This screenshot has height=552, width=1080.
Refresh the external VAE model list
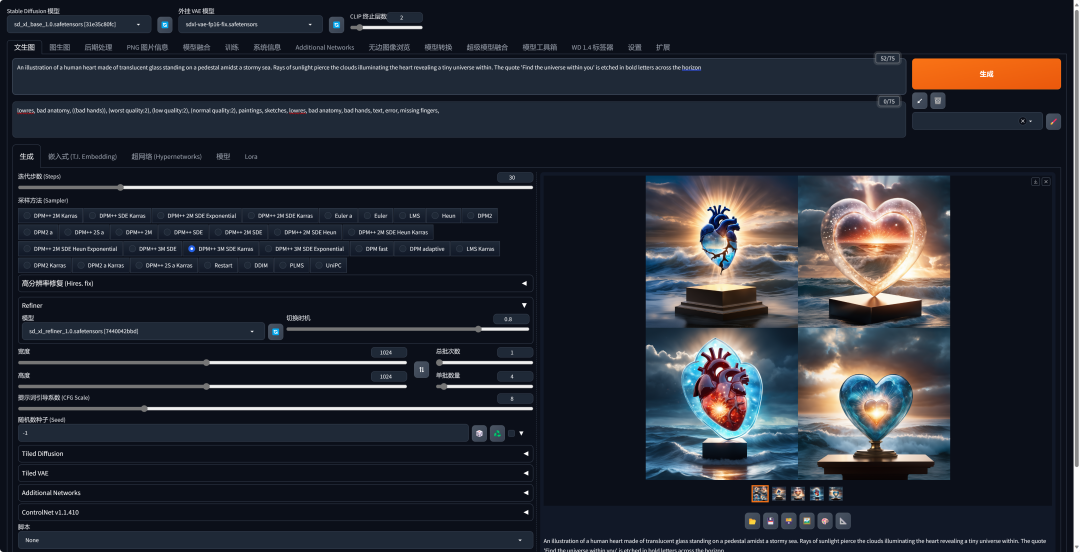[336, 24]
